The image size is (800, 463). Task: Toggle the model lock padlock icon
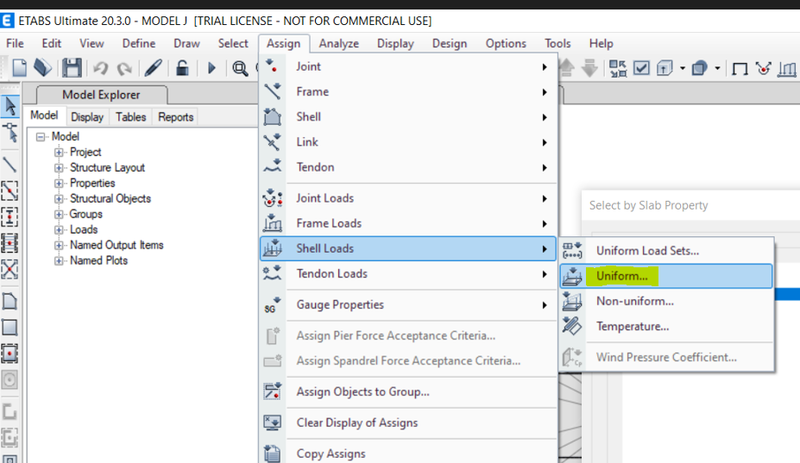(x=182, y=67)
